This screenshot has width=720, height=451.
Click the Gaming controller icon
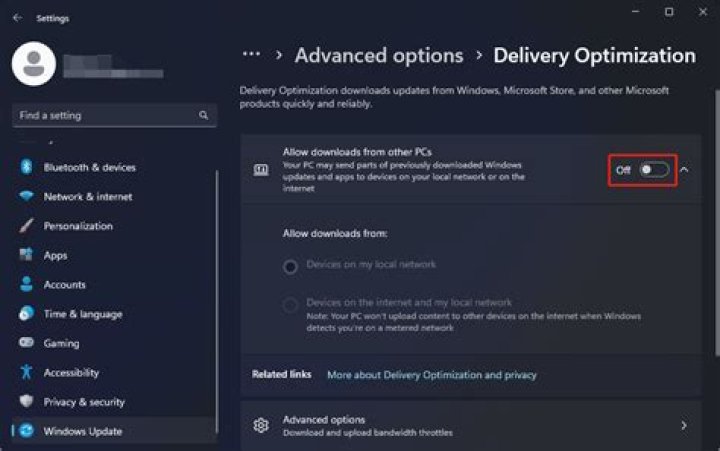26,343
